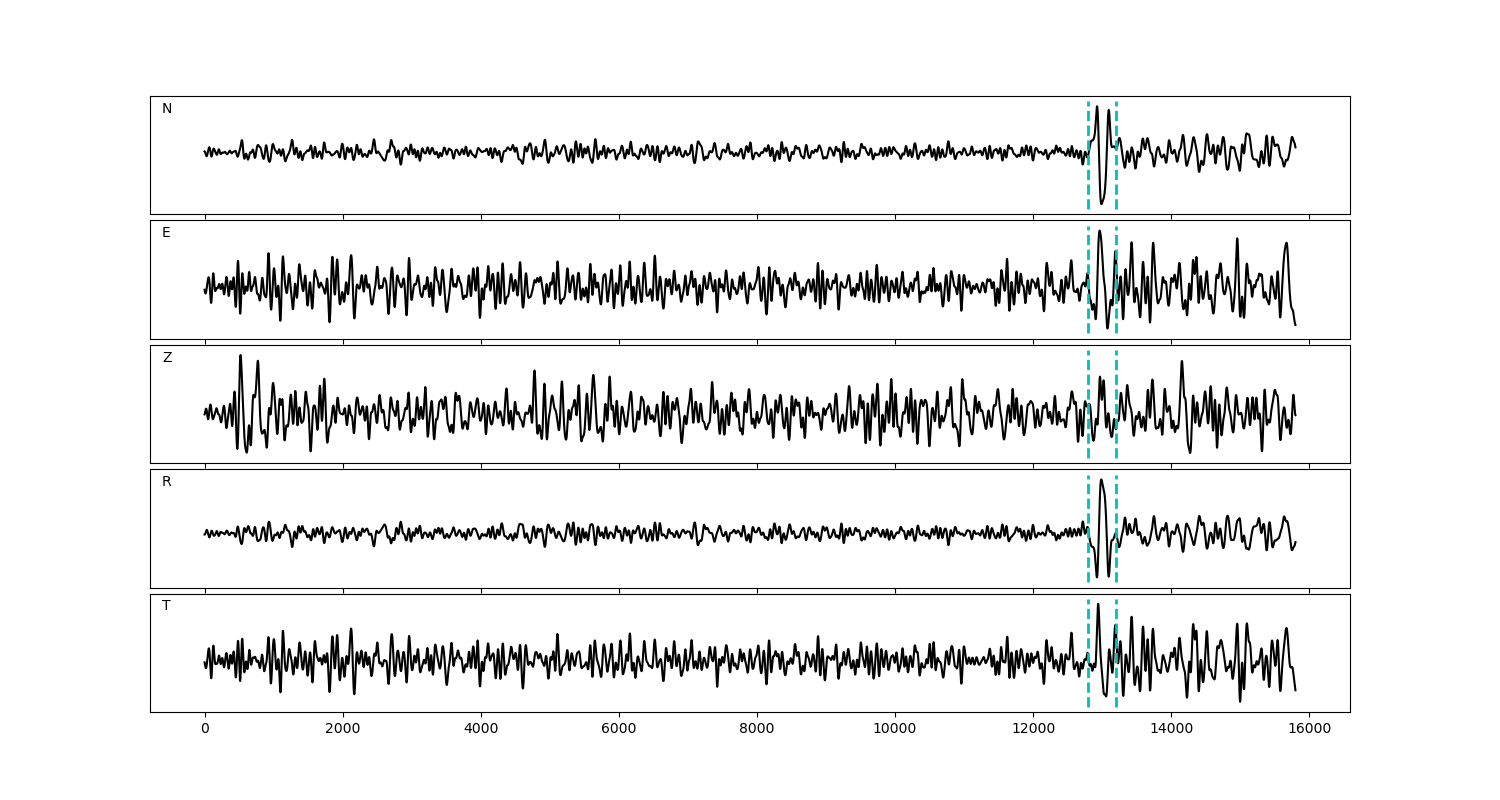This screenshot has width=1500, height=800.
Task: Click the T component label
Action: pos(166,606)
